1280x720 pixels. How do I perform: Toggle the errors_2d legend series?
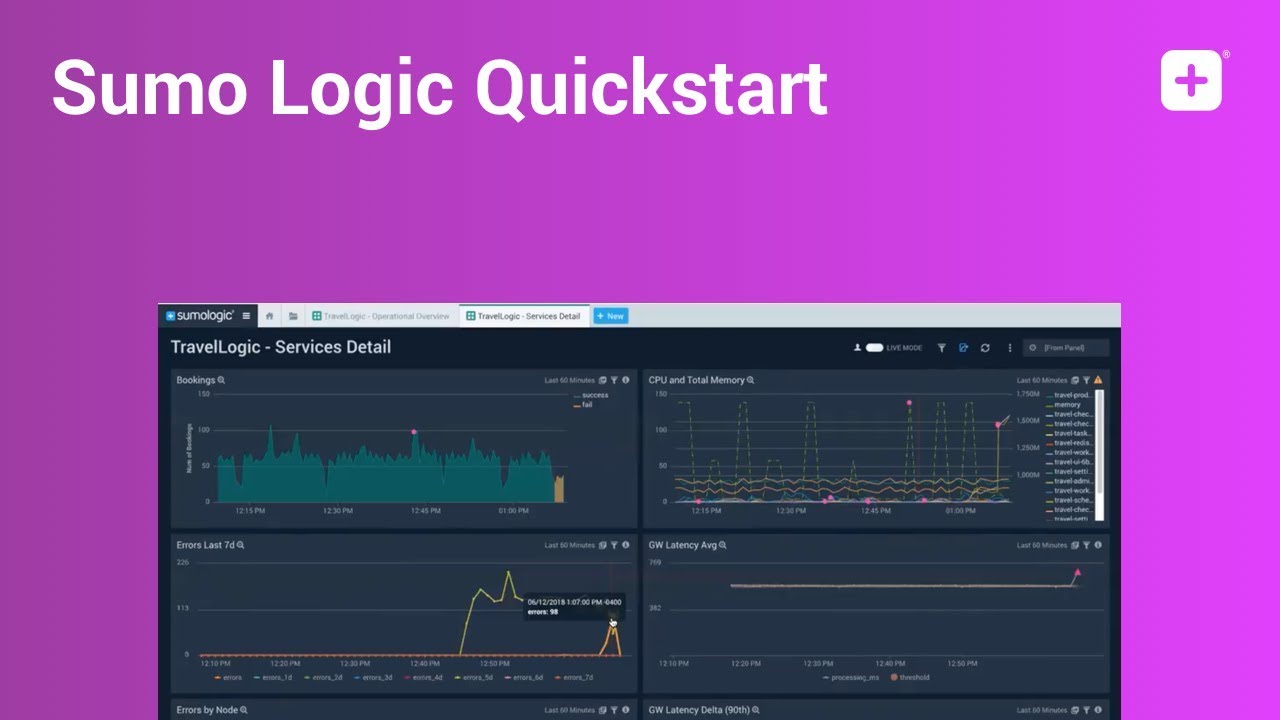[323, 677]
